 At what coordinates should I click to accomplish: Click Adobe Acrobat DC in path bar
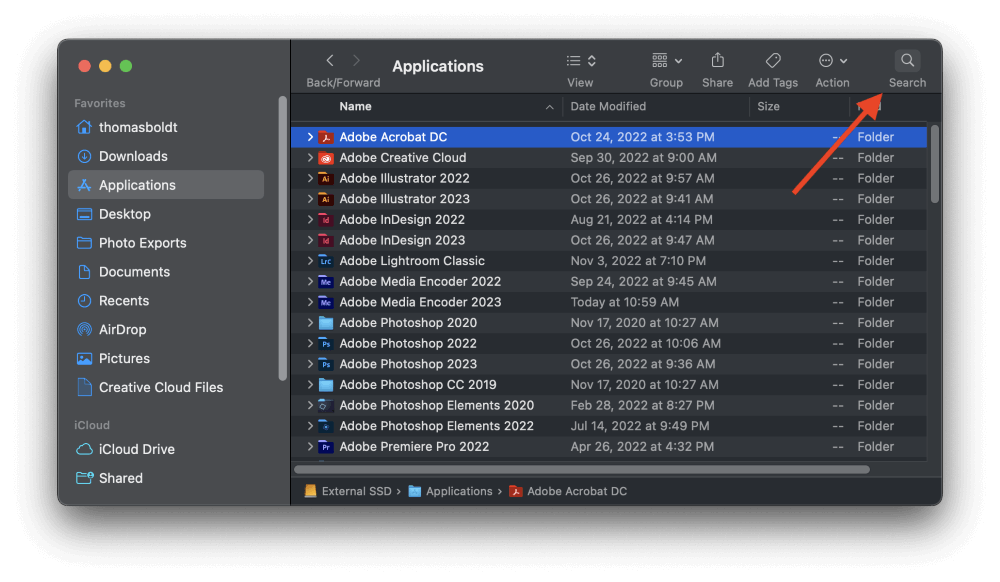click(568, 491)
